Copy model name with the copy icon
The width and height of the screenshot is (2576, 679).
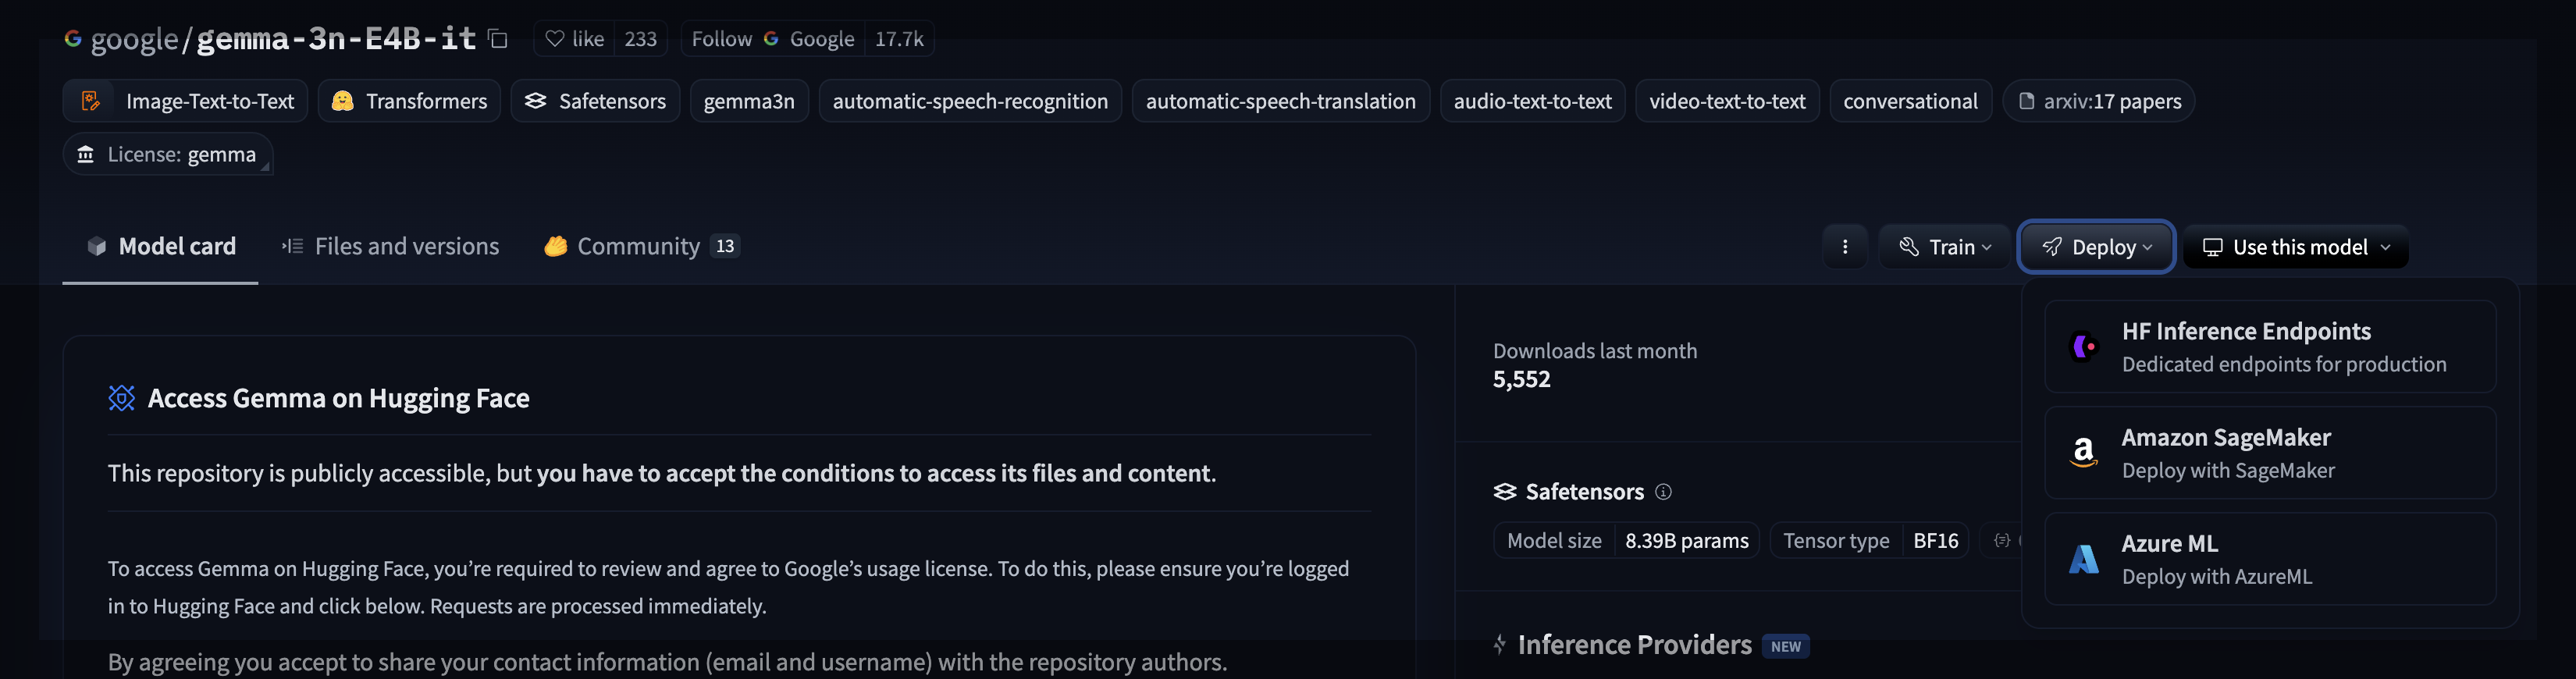[x=497, y=39]
